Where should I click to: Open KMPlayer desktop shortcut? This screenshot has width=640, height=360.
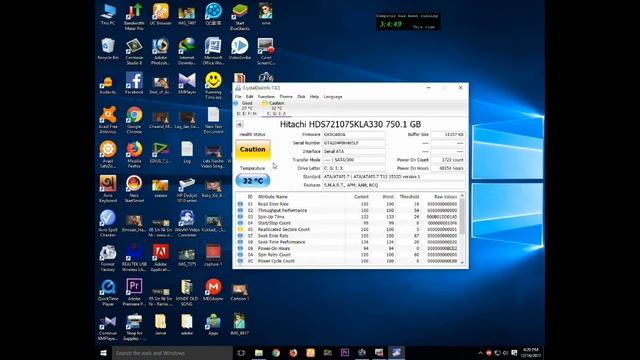tap(187, 84)
